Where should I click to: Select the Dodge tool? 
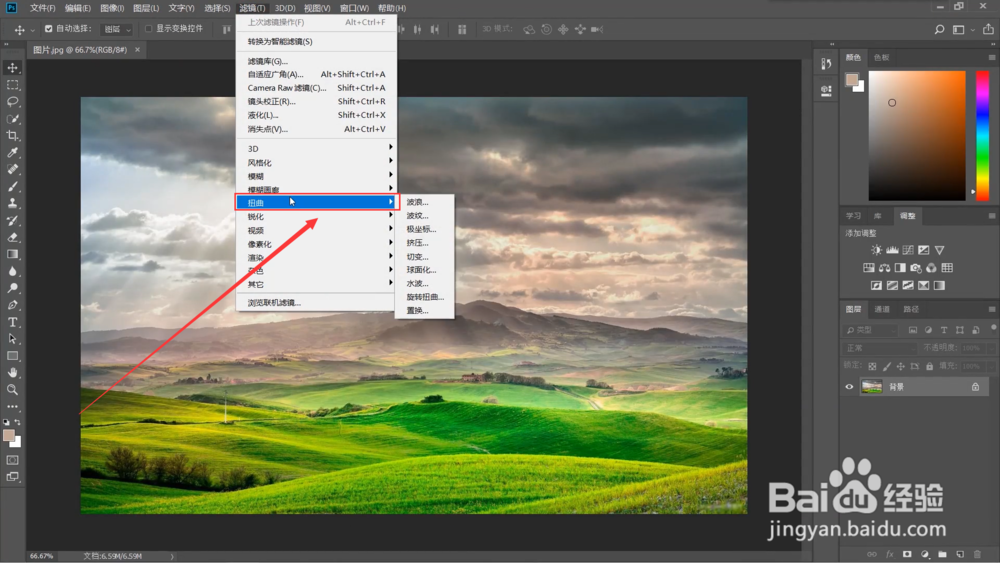tap(12, 288)
